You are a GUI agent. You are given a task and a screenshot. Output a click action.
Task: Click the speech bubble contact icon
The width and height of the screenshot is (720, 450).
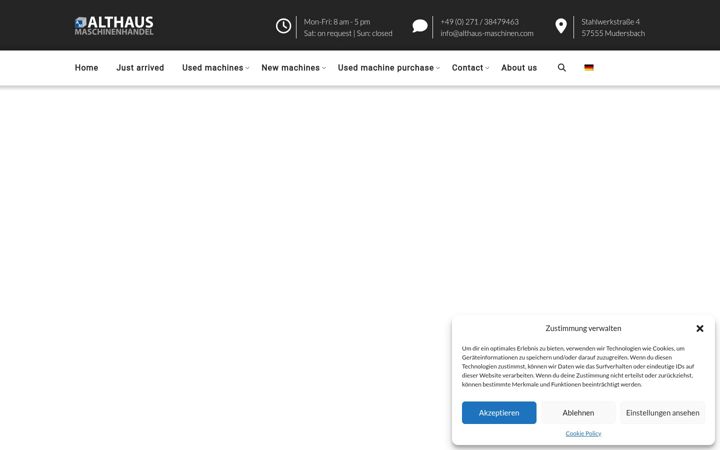point(420,26)
